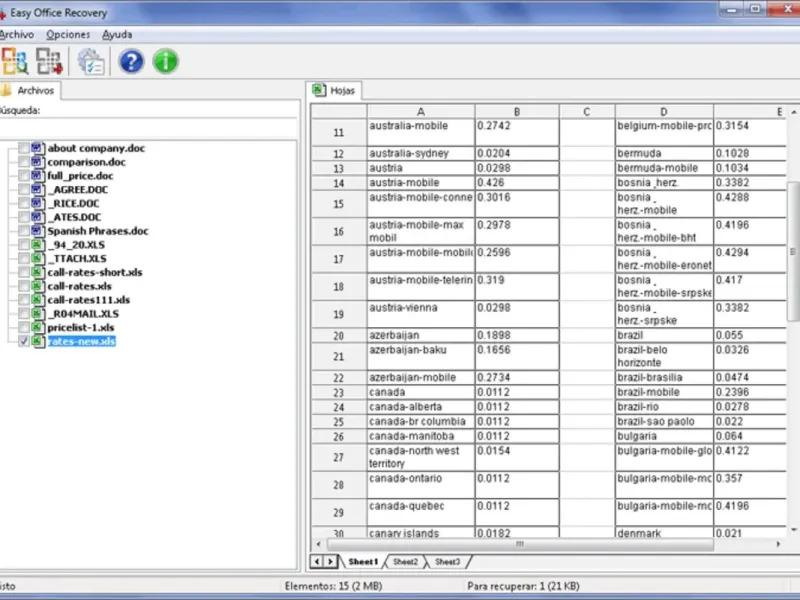Open the Archivo menu
The image size is (800, 600).
click(x=16, y=34)
